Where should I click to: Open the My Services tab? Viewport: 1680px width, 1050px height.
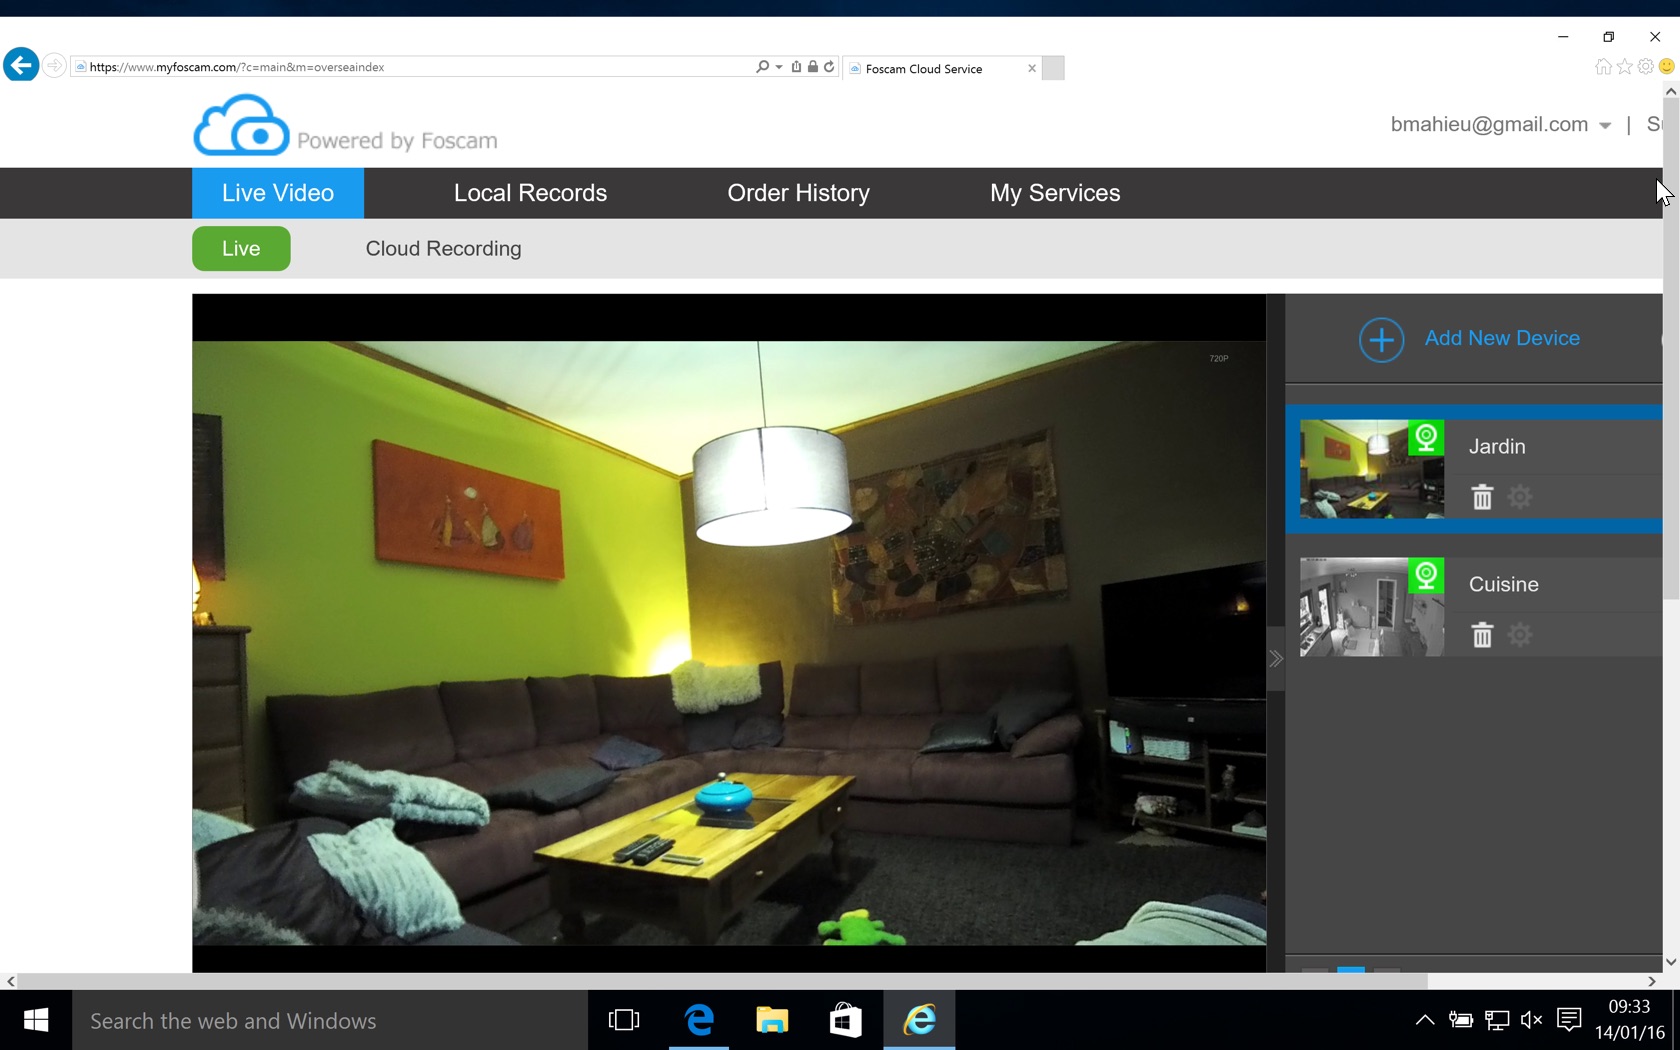(1055, 193)
